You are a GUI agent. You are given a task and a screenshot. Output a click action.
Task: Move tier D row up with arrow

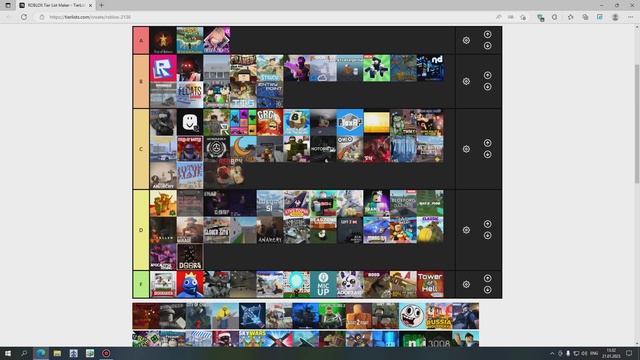(x=487, y=224)
